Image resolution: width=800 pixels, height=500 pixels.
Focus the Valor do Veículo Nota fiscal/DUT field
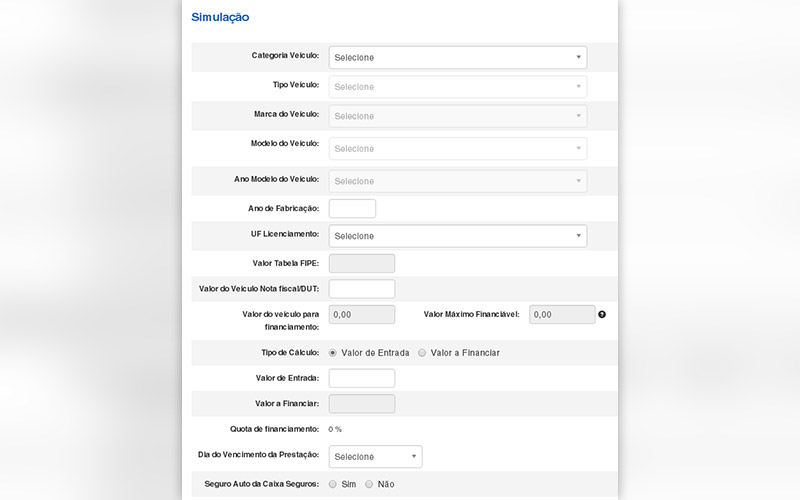click(361, 289)
